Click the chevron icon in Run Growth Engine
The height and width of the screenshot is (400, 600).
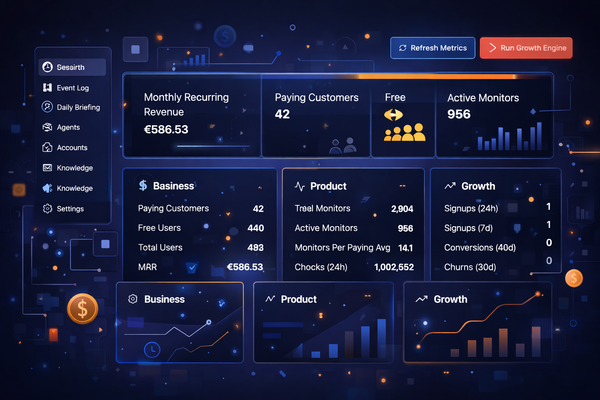click(492, 47)
